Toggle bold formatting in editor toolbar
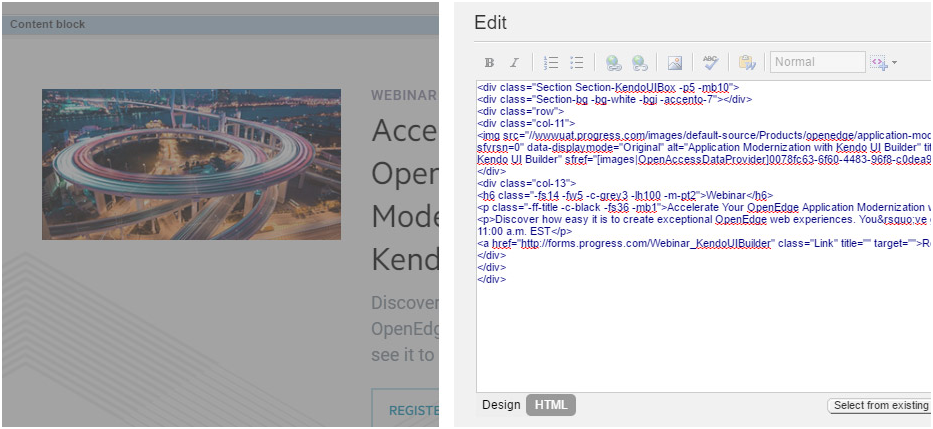The image size is (933, 429). pyautogui.click(x=490, y=63)
